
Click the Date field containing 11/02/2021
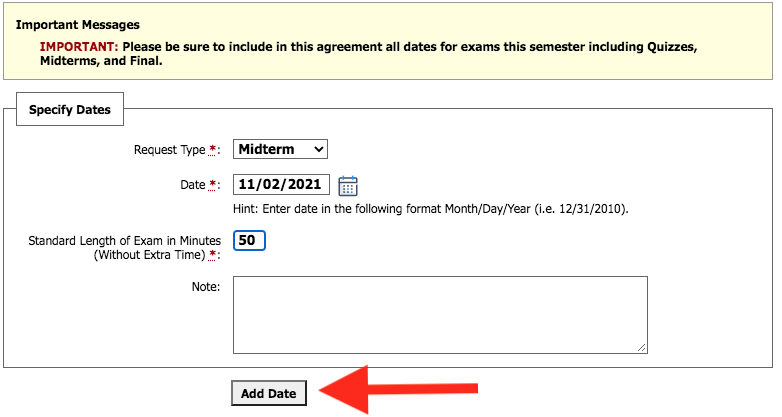281,185
